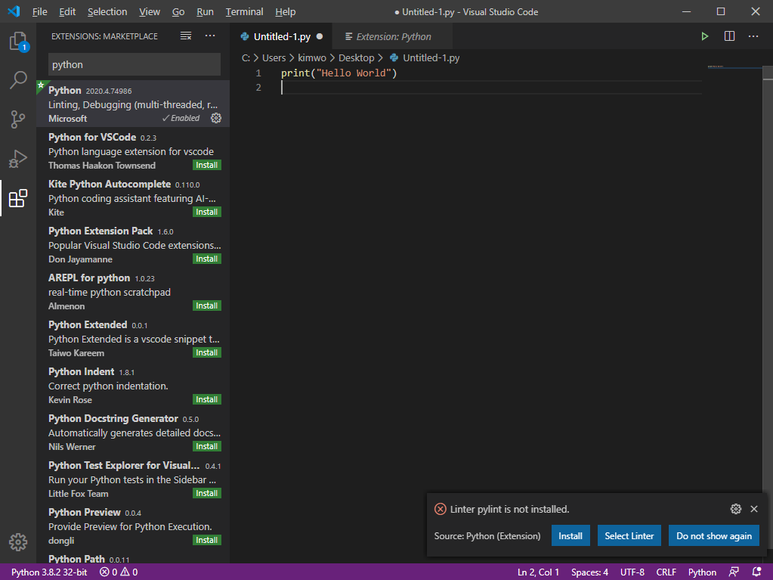The height and width of the screenshot is (580, 773).
Task: Toggle the Extensions view icon
Action: [18, 198]
